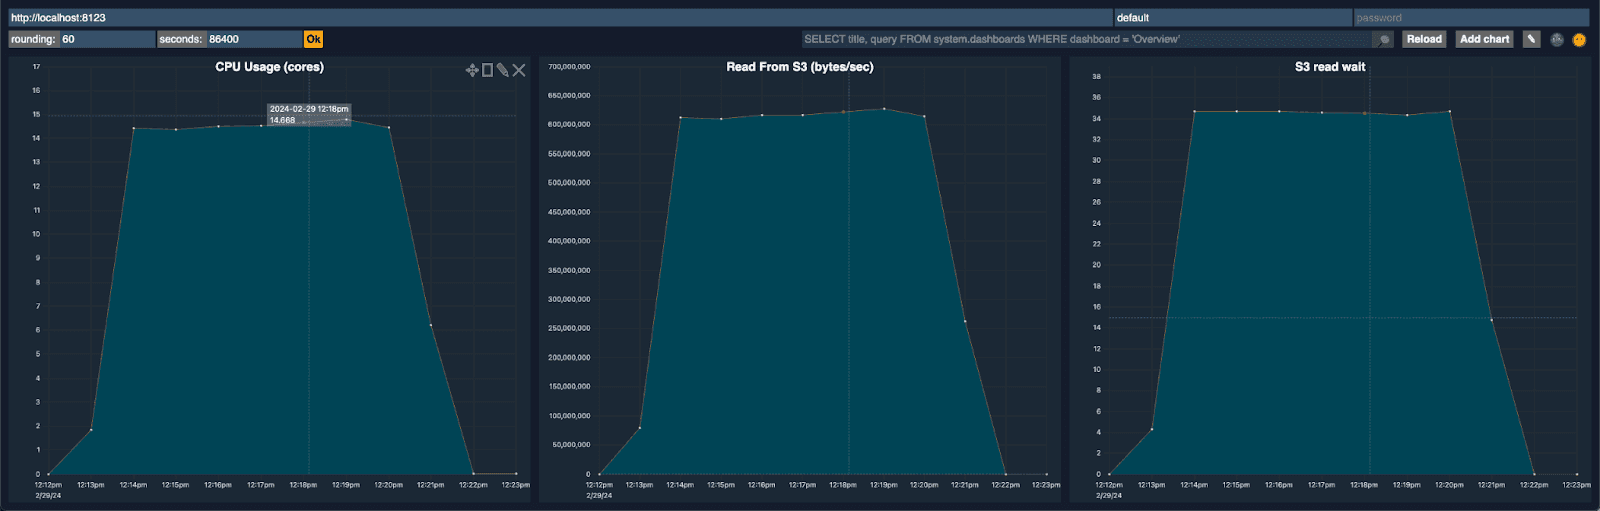Image resolution: width=1600 pixels, height=511 pixels.
Task: Focus the seconds value field
Action: [254, 39]
